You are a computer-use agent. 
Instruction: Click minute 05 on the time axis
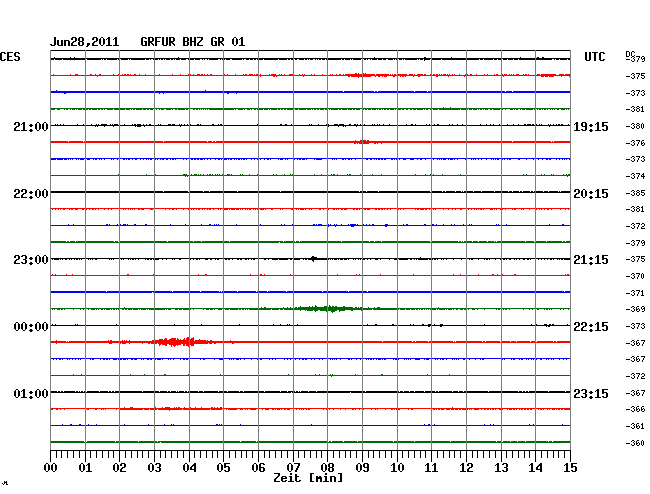[x=223, y=467]
